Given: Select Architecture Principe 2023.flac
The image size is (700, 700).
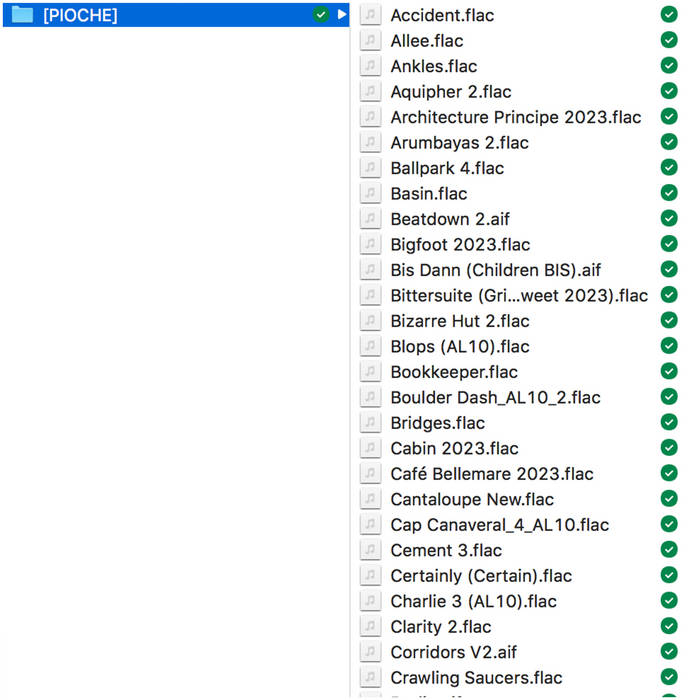Looking at the screenshot, I should (515, 117).
